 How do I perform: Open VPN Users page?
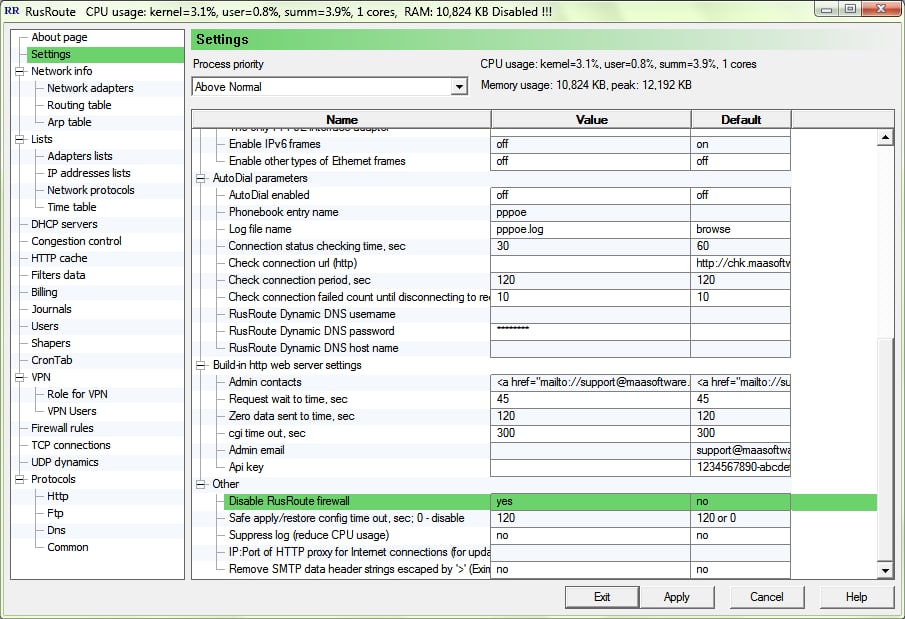[x=72, y=411]
